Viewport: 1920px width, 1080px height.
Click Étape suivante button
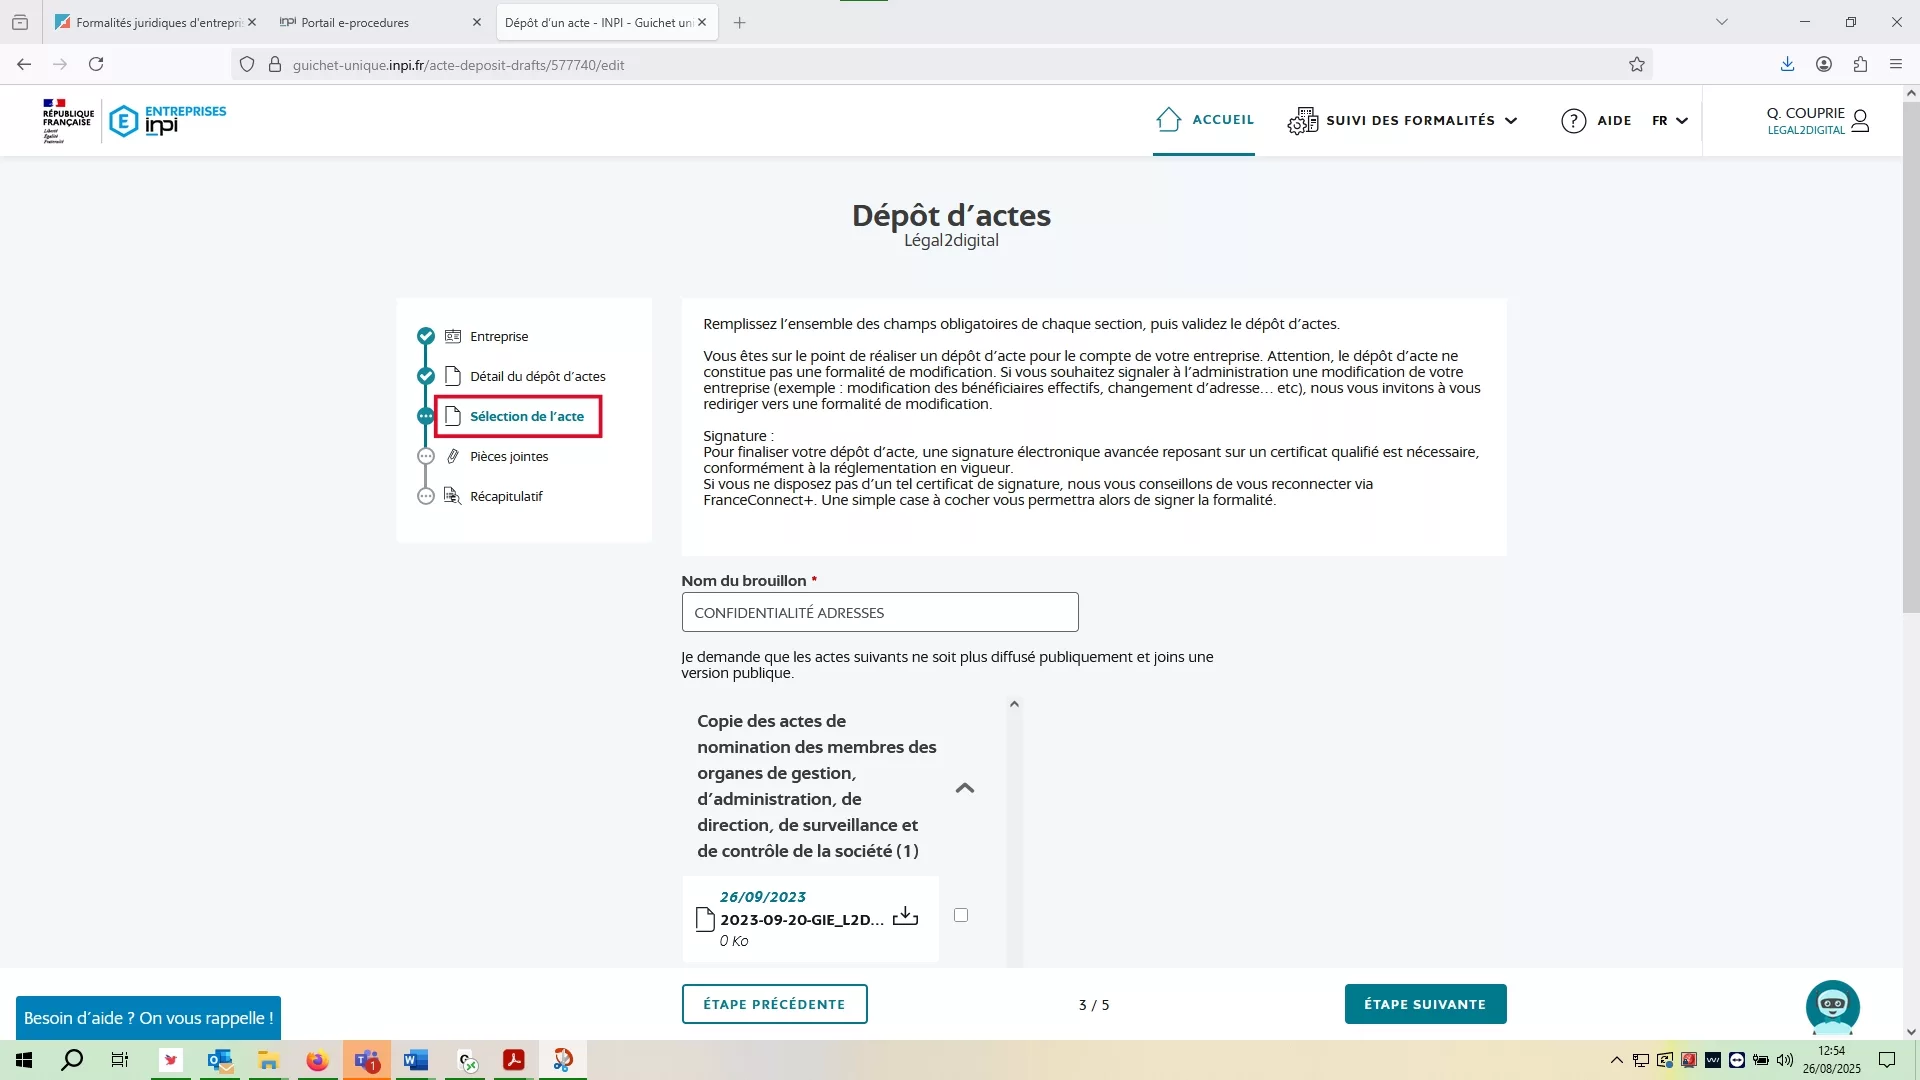(x=1425, y=1004)
